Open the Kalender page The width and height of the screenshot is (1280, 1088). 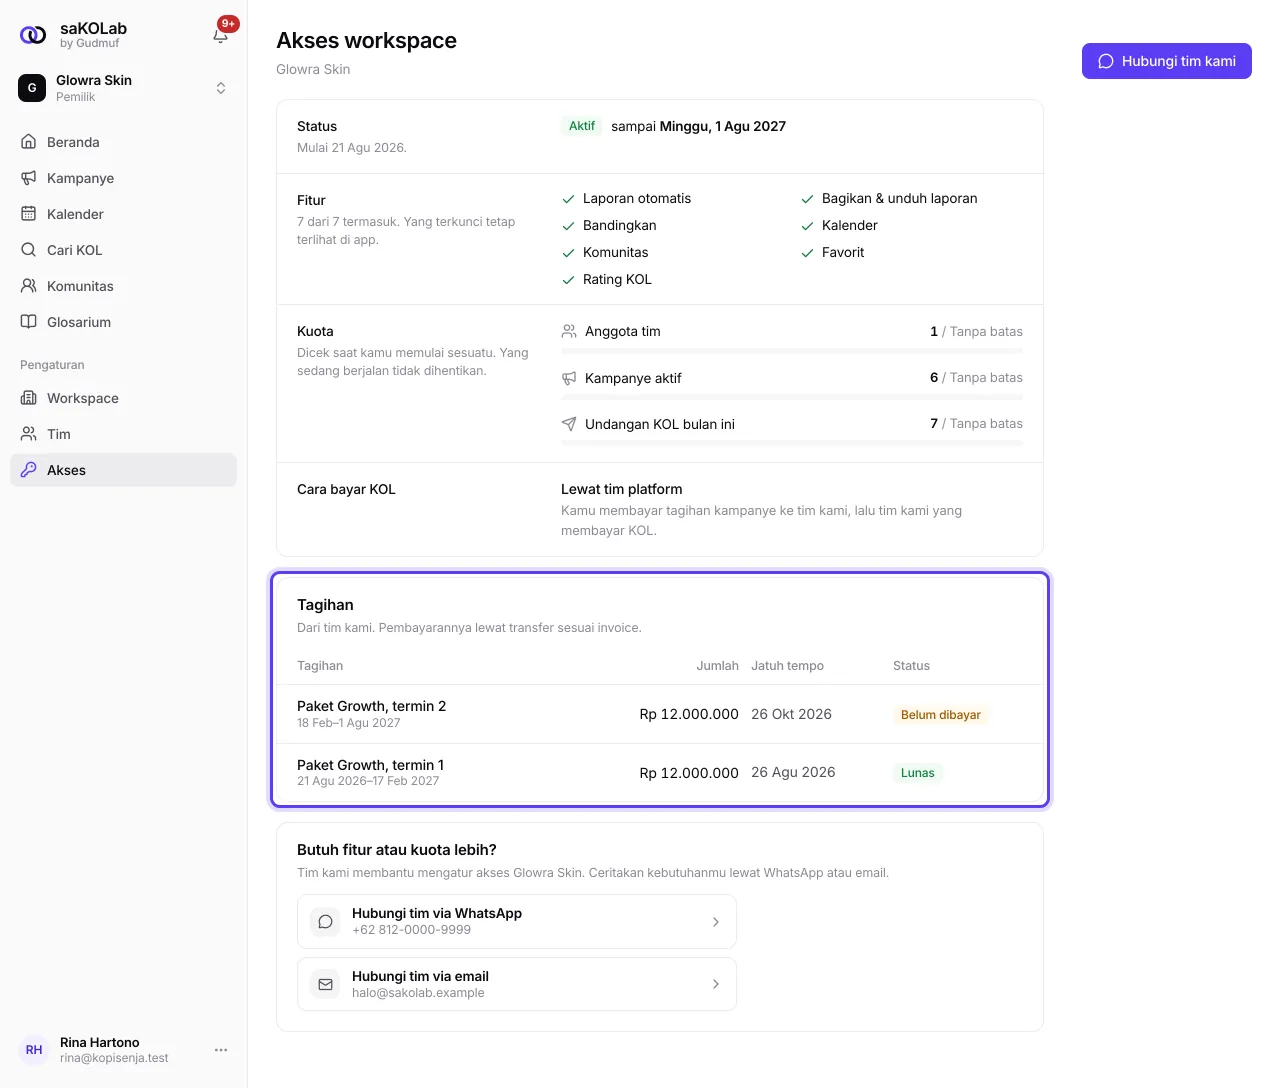coord(124,214)
